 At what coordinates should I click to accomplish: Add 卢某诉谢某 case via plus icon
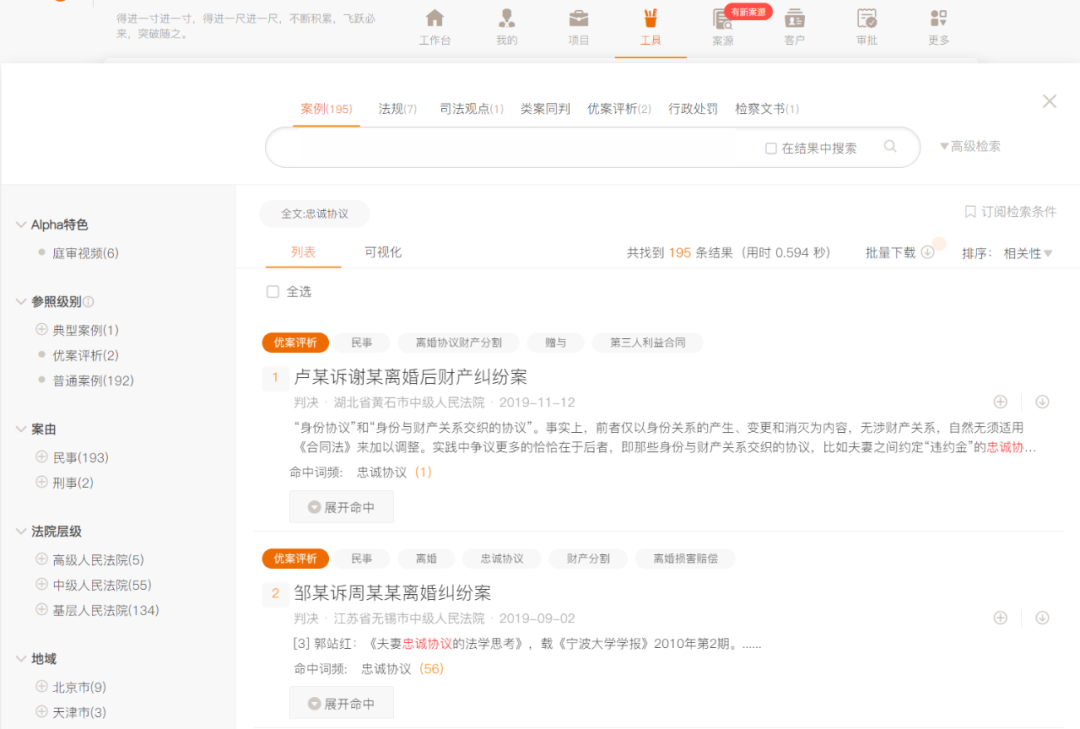(1000, 402)
